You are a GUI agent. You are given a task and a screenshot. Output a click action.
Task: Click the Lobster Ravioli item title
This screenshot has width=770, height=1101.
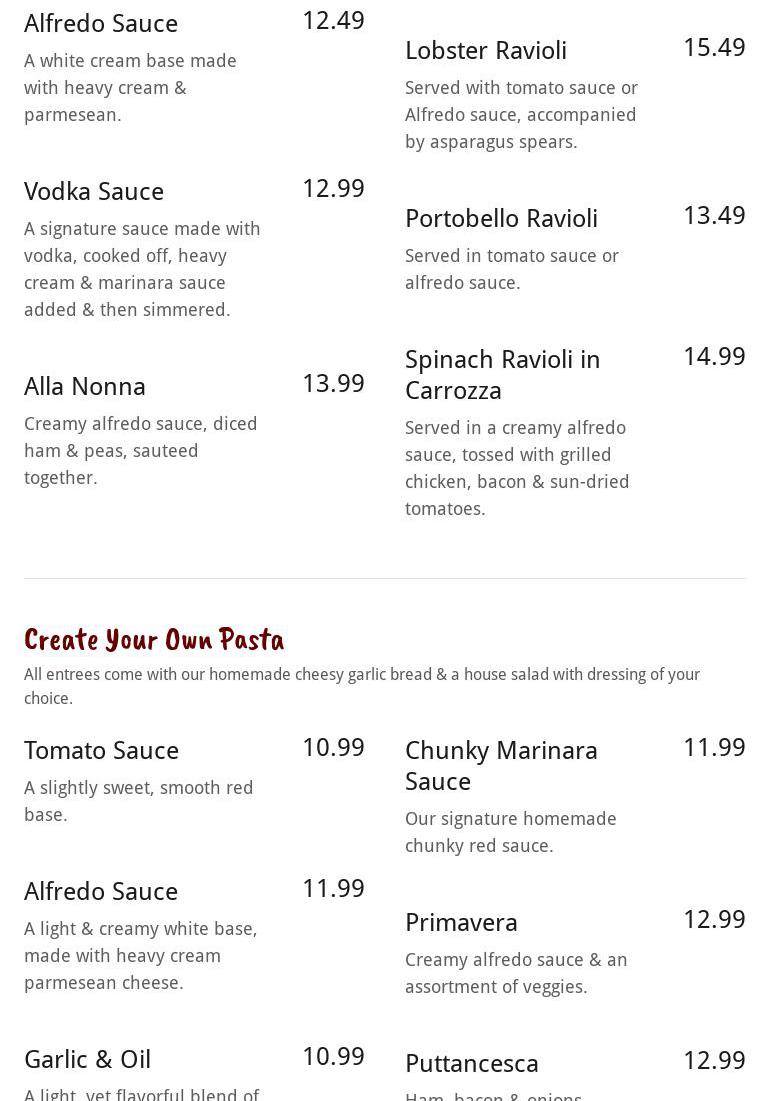tap(486, 50)
